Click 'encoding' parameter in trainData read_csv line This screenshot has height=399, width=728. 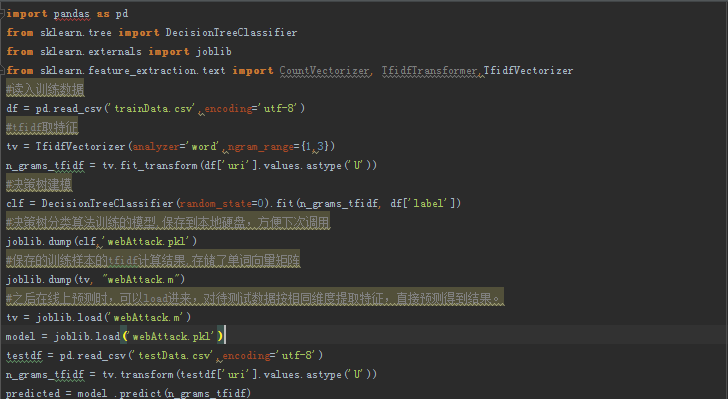click(x=228, y=109)
